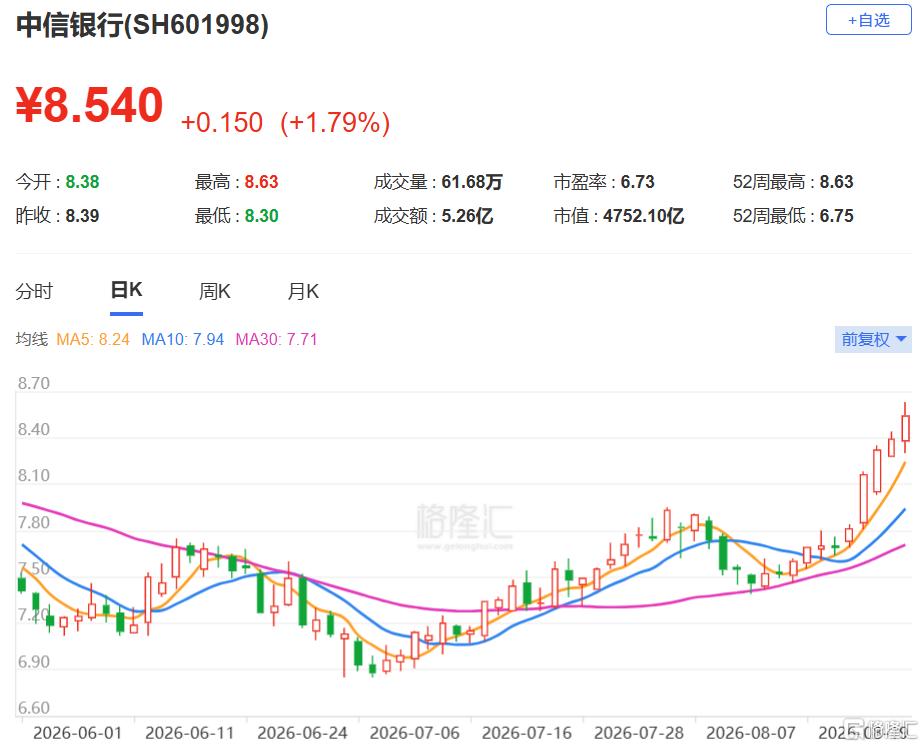The image size is (924, 747).
Task: Click the 昨收 value 8.39
Action: 82,216
